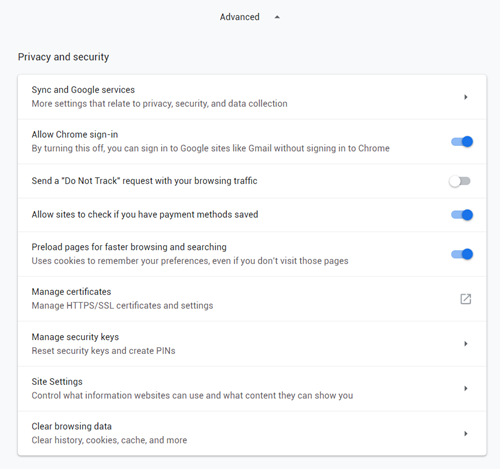
Task: Click Allow Chrome sign-in label text
Action: point(75,134)
